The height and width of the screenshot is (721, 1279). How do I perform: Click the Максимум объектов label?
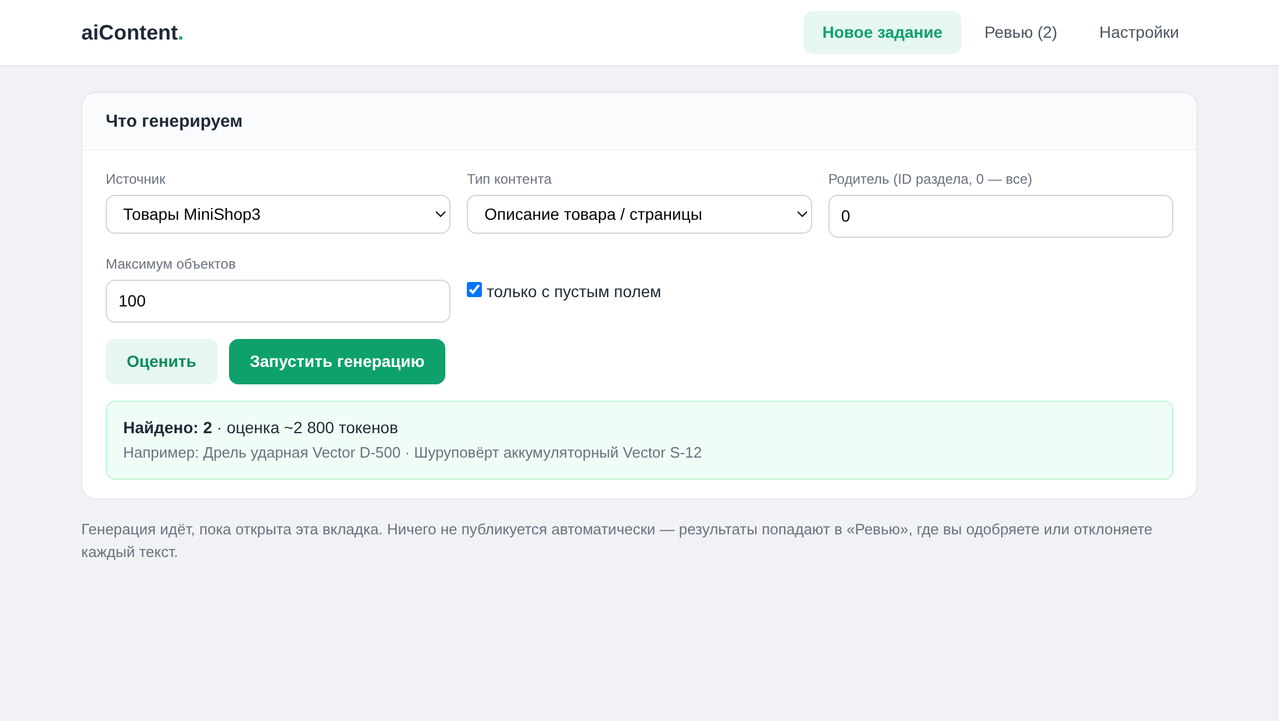click(x=171, y=264)
